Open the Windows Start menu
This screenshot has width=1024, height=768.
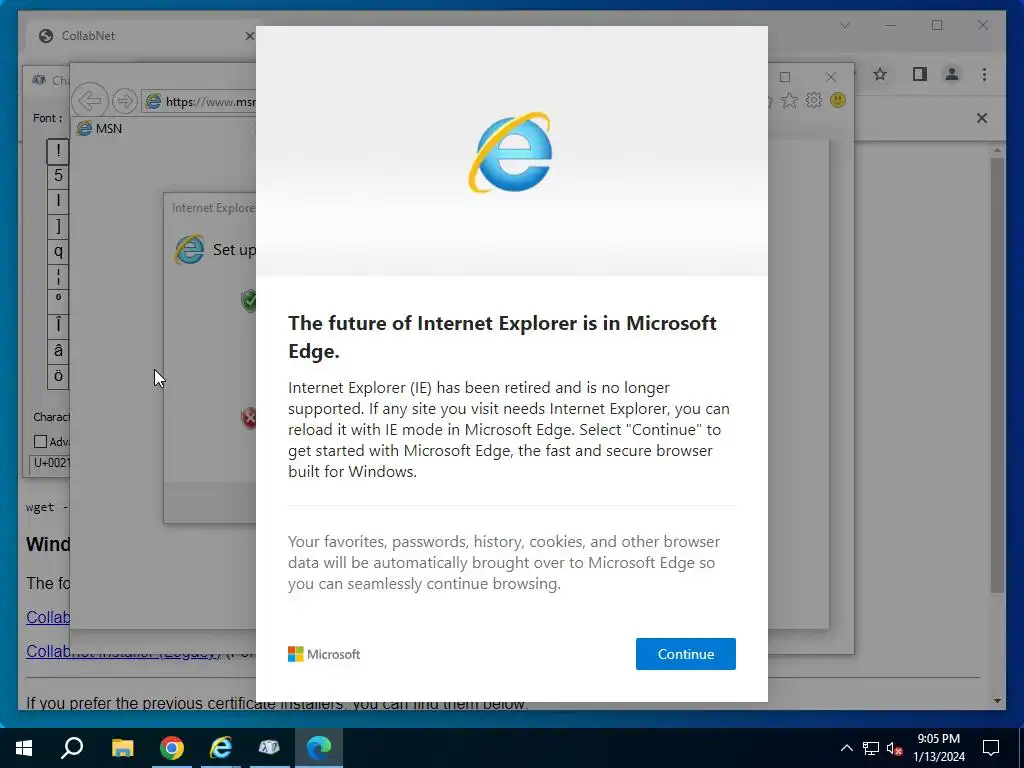click(24, 748)
